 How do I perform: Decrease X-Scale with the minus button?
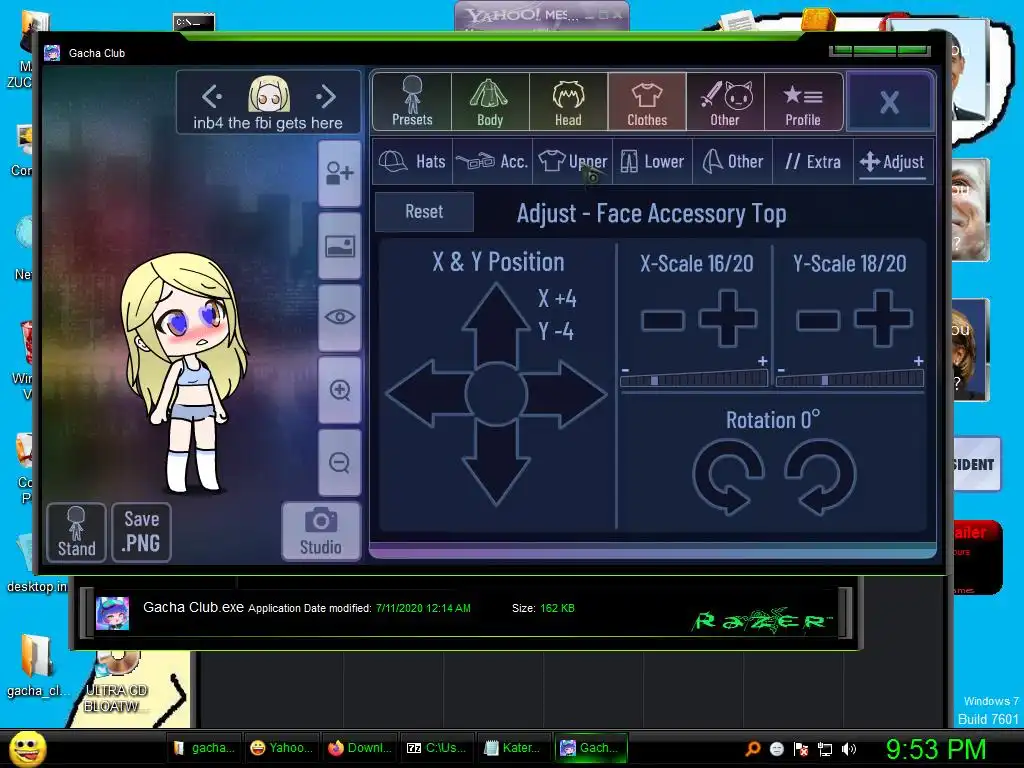pos(663,320)
